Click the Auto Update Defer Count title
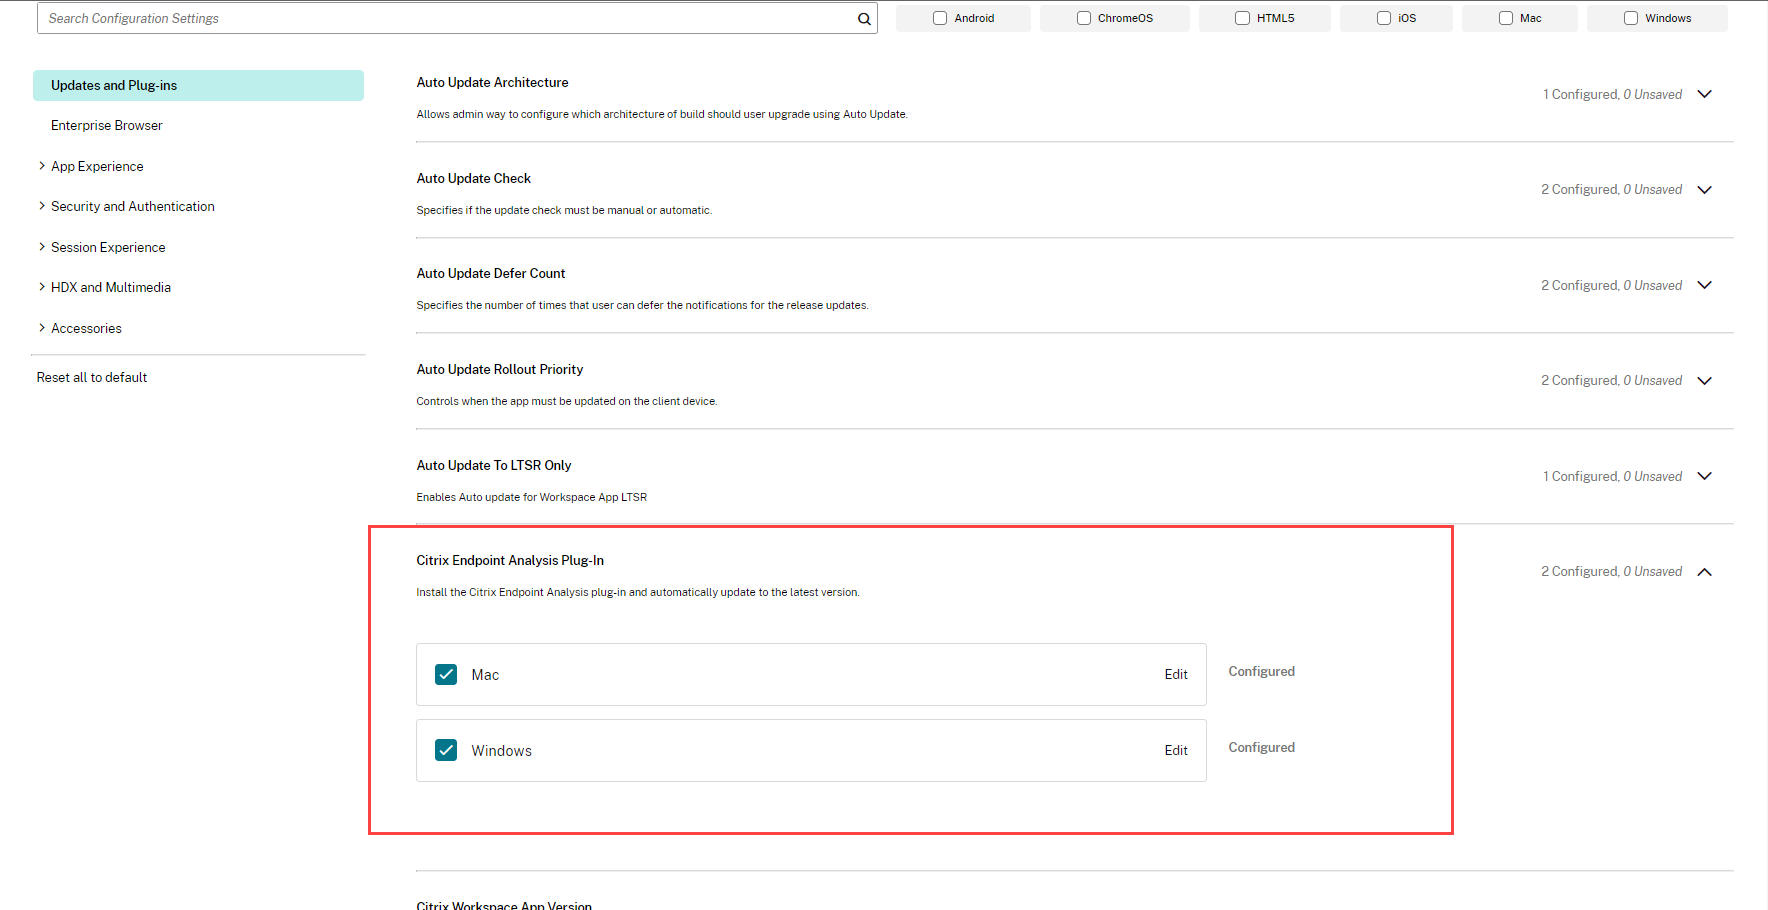The image size is (1768, 910). pyautogui.click(x=491, y=274)
